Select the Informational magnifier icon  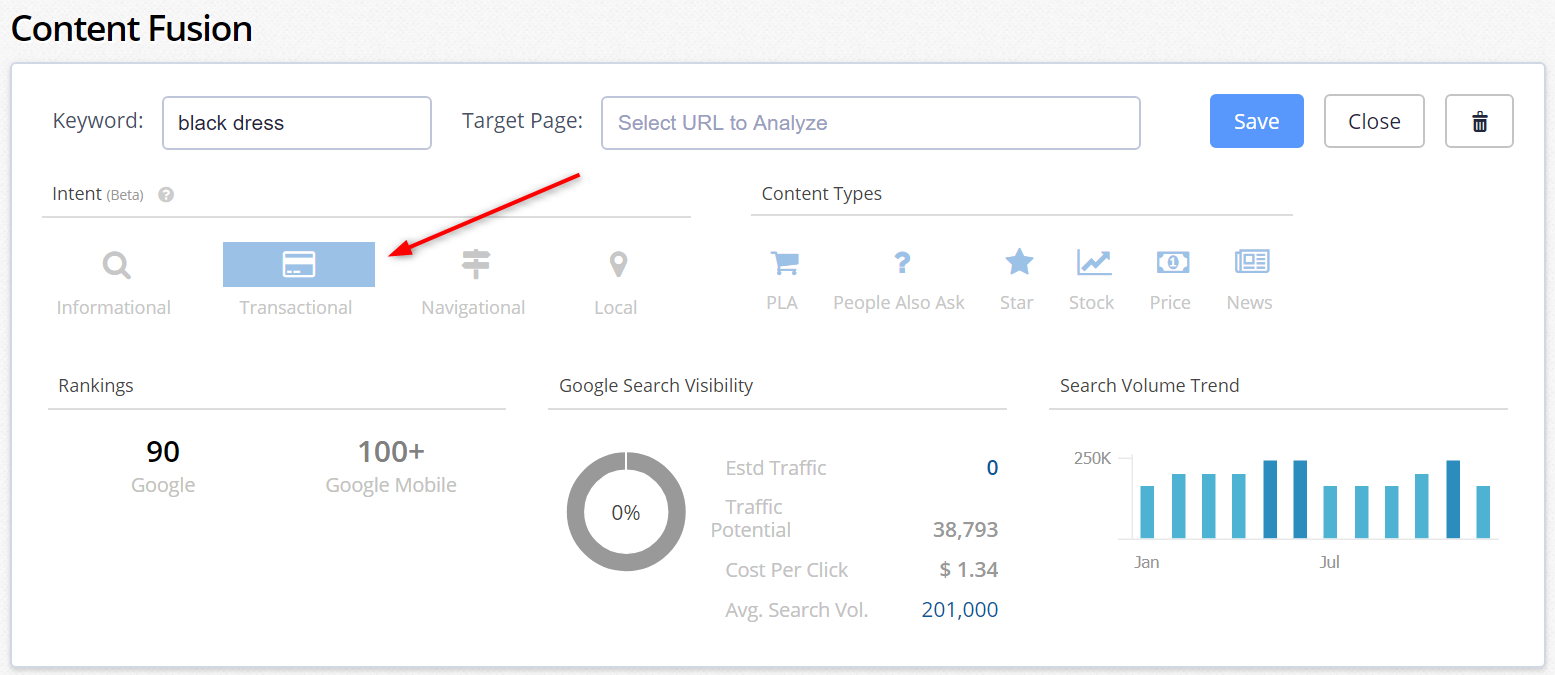116,265
